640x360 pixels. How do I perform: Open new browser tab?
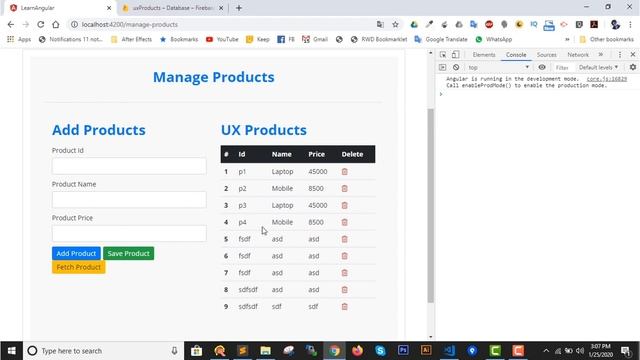coord(239,8)
